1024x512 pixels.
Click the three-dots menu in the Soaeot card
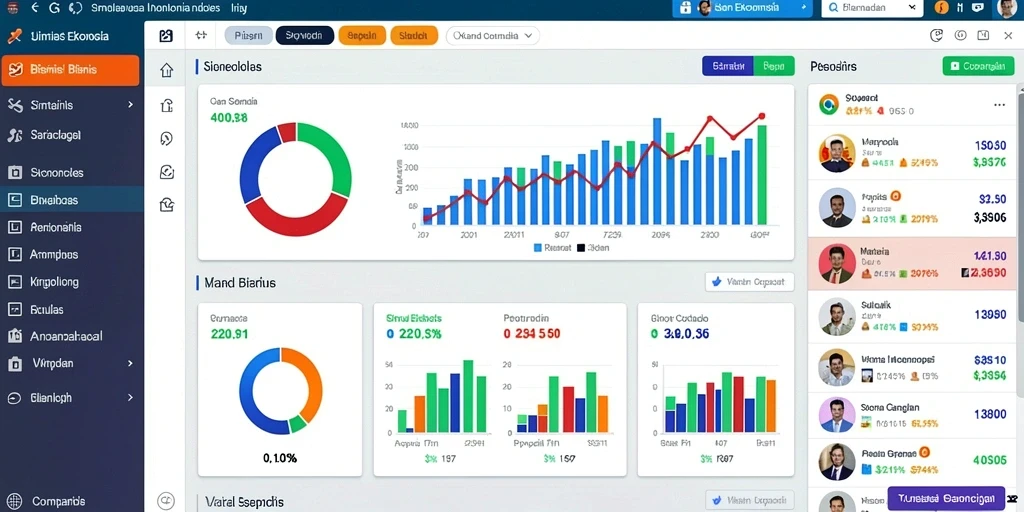999,104
